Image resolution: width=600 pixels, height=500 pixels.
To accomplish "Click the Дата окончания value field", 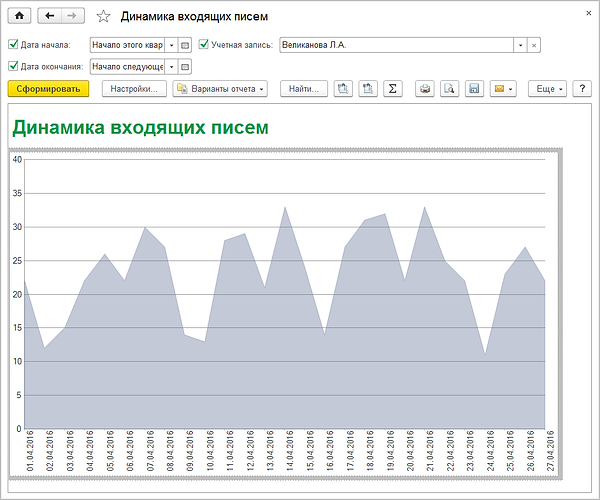I will [127, 67].
